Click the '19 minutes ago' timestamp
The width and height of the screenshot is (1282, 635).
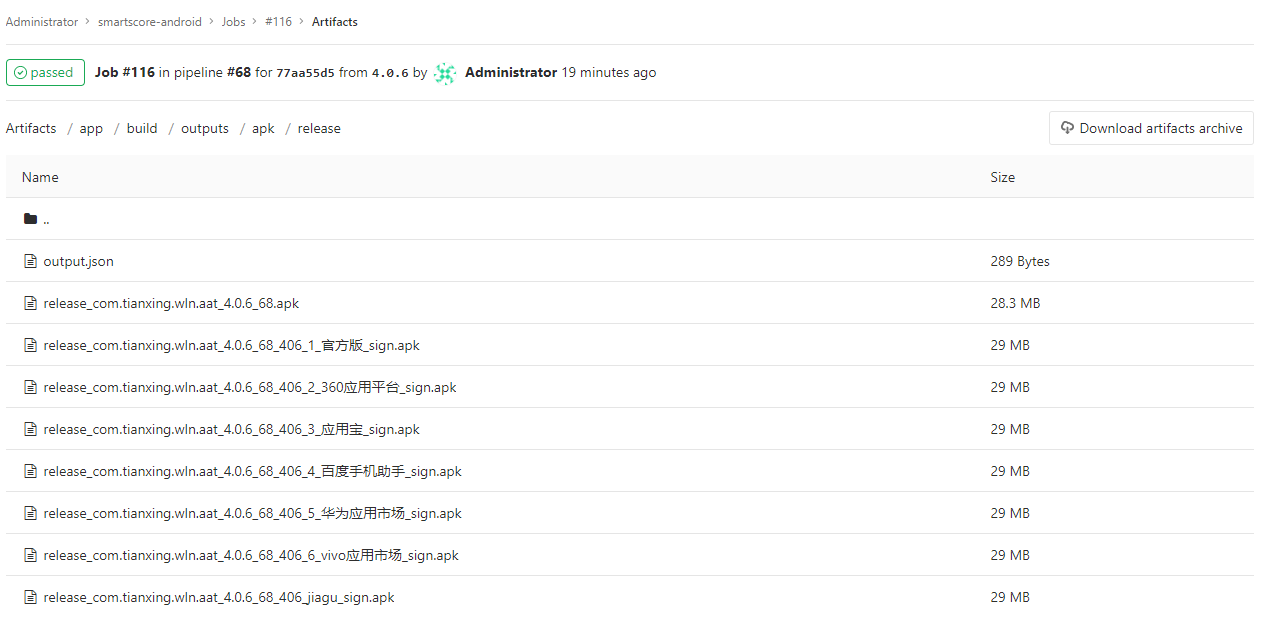click(609, 73)
